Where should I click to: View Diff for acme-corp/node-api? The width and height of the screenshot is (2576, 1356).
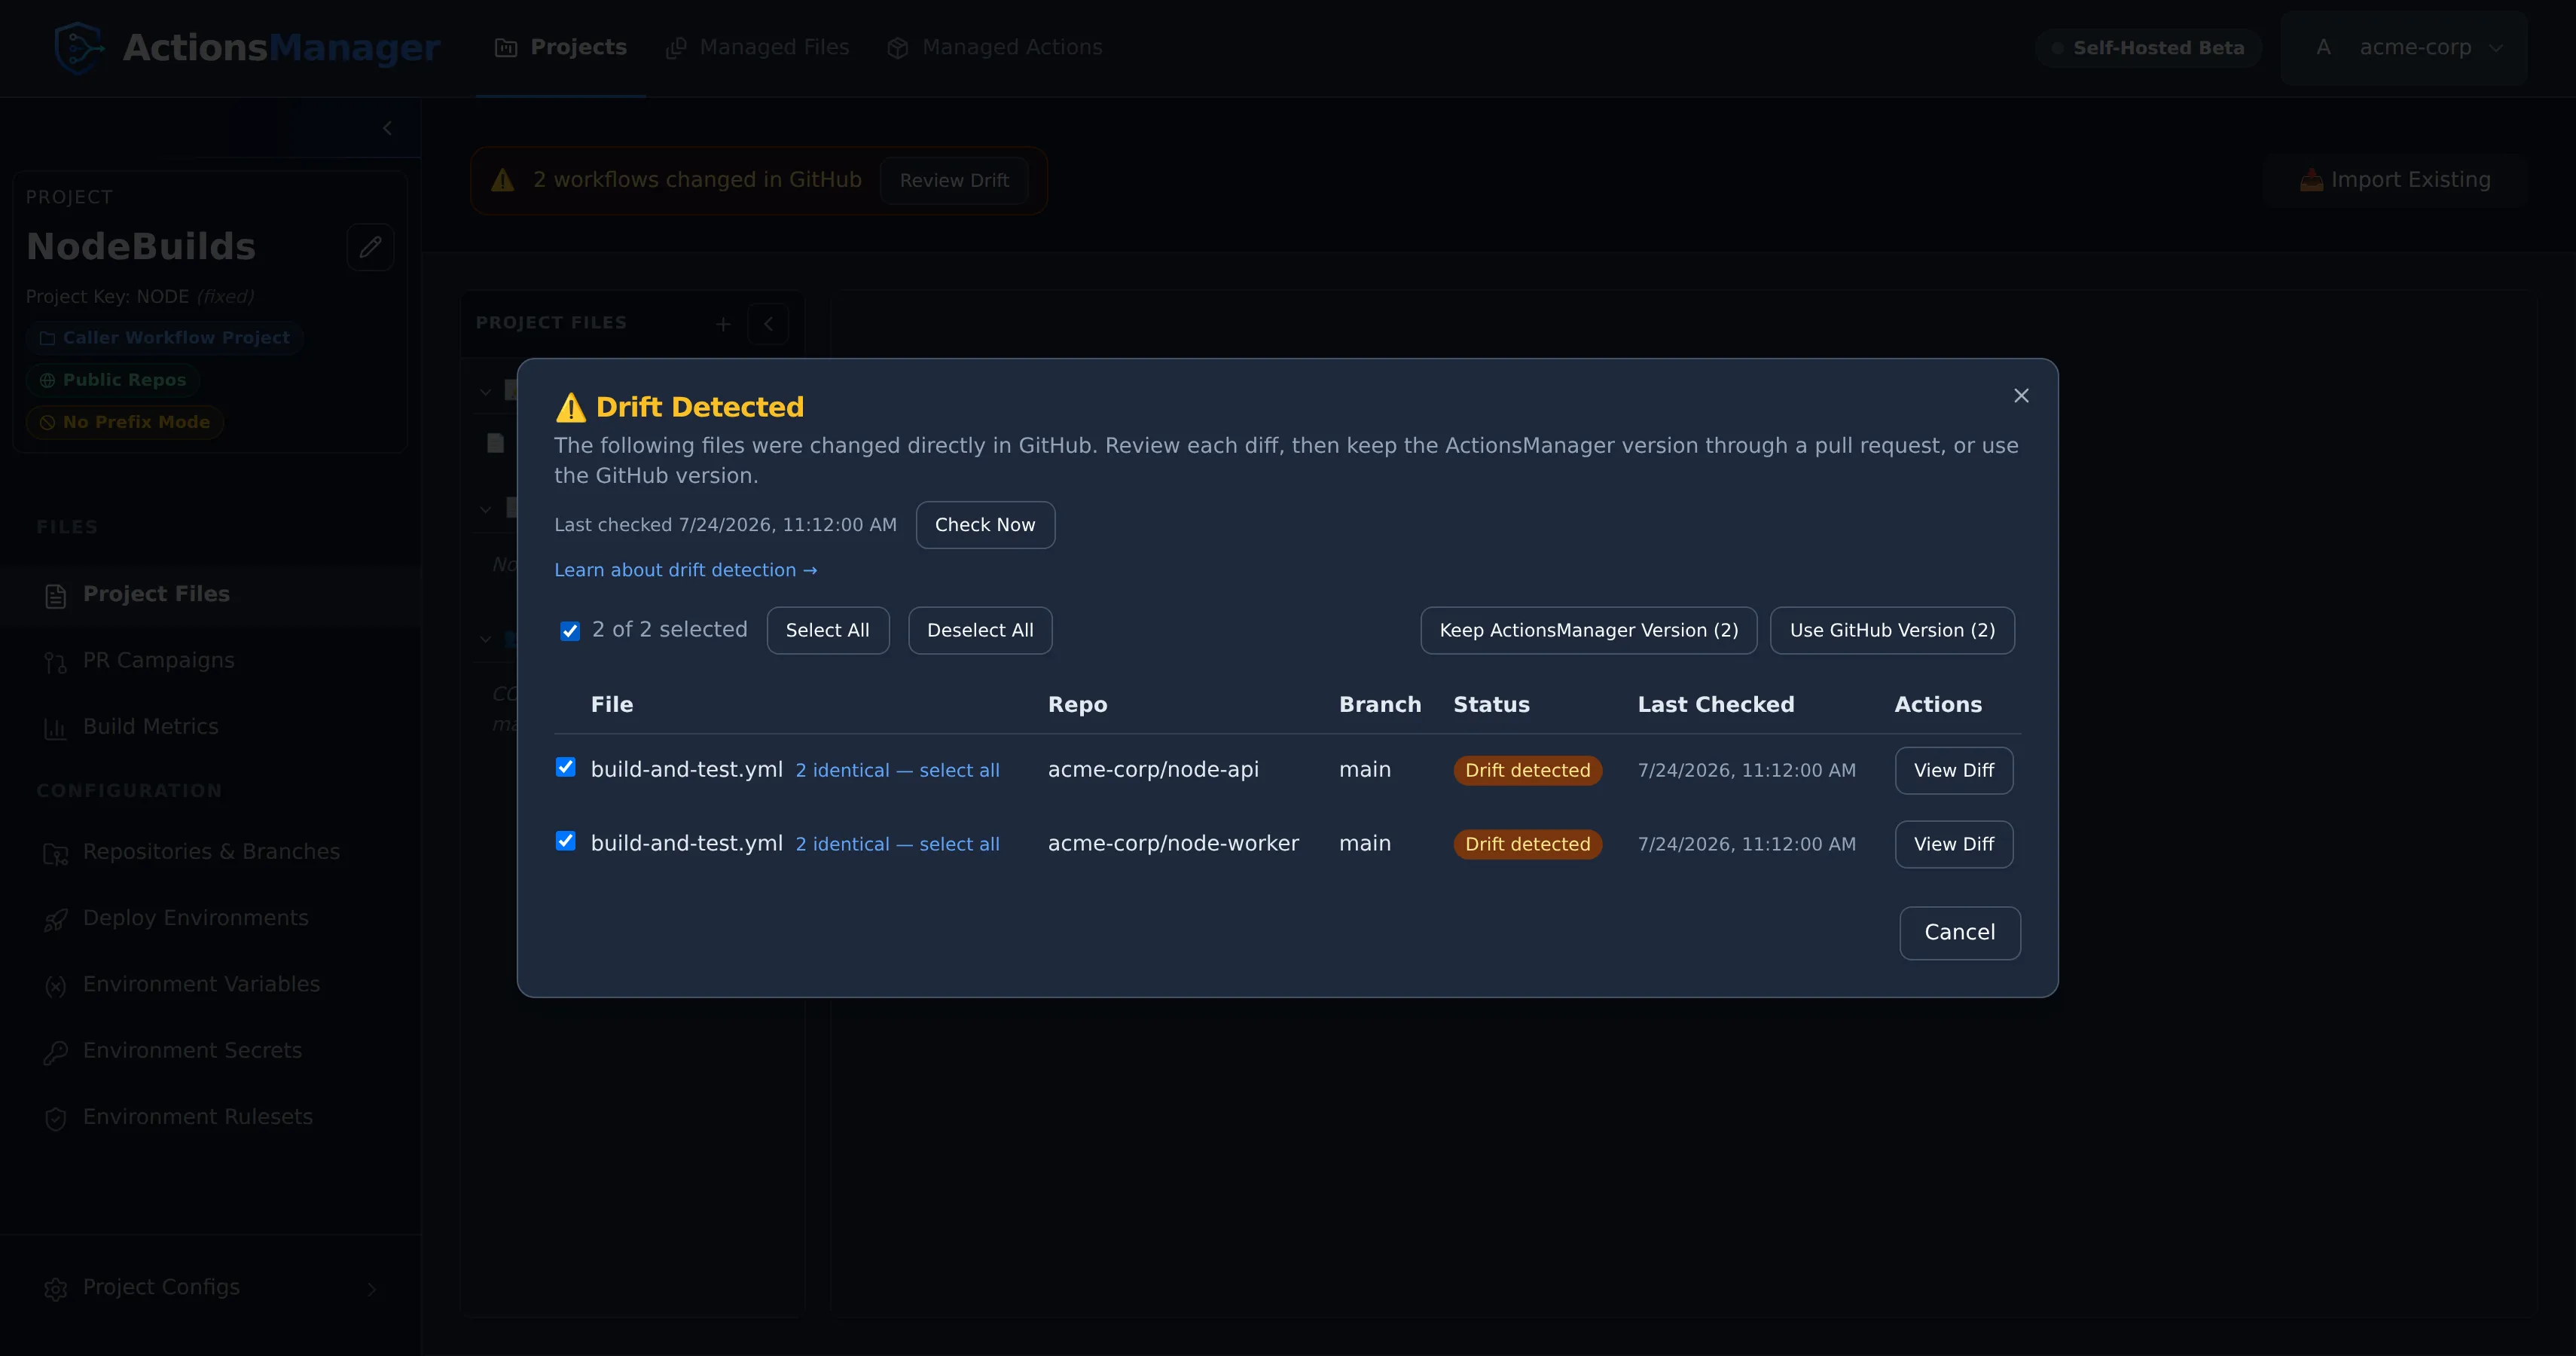click(1954, 770)
